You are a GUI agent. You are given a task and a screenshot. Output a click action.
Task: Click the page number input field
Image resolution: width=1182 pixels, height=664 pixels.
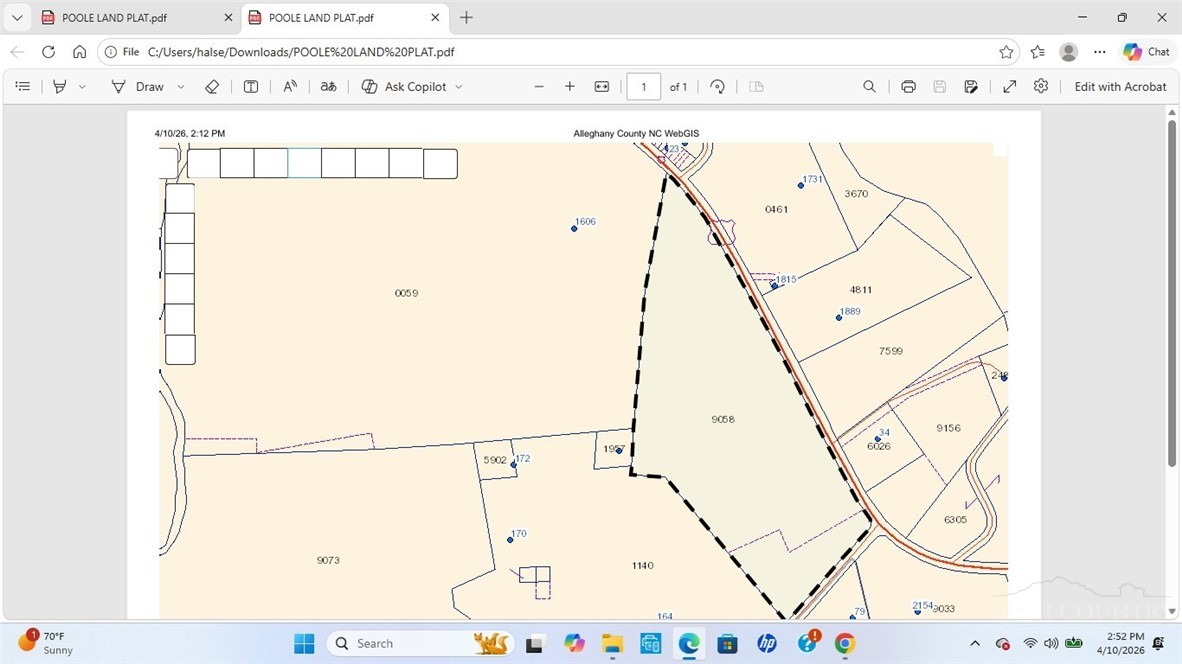click(x=643, y=87)
